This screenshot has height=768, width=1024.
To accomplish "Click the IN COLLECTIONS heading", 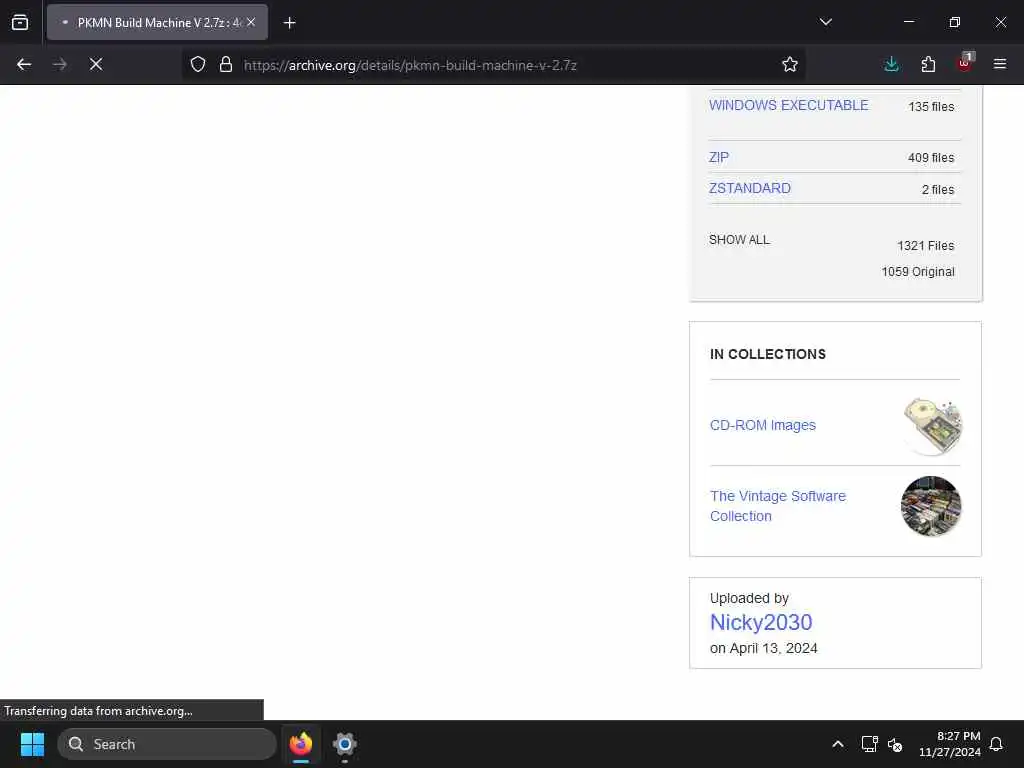I will tap(767, 354).
